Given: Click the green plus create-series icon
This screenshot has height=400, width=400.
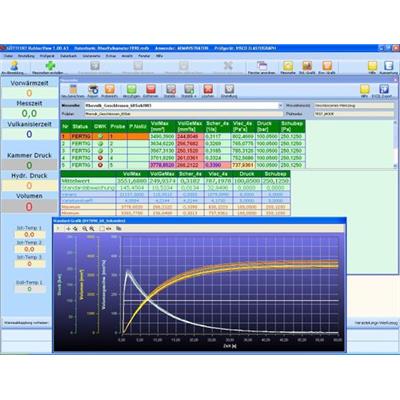Looking at the screenshot, I should click(x=50, y=65).
